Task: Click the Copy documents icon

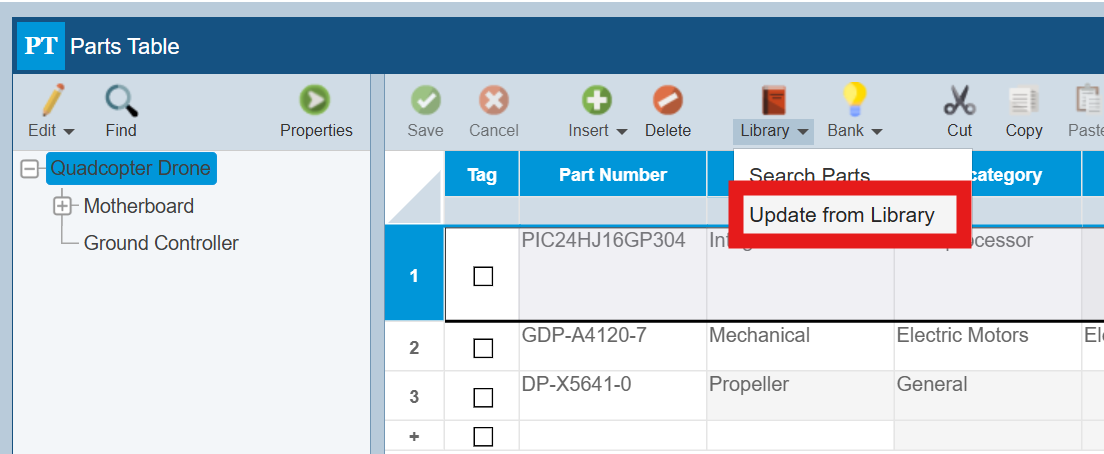Action: click(1023, 101)
